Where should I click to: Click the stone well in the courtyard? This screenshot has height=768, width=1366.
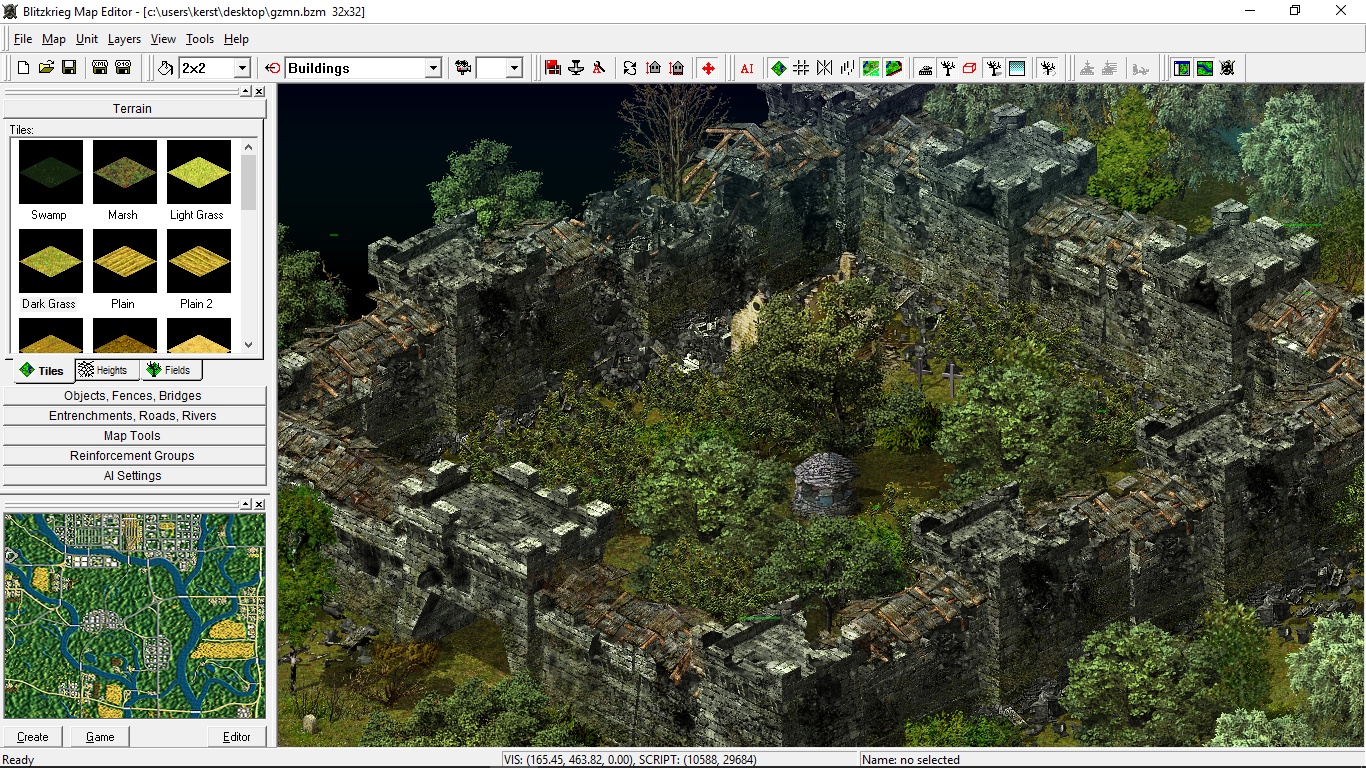[x=826, y=483]
